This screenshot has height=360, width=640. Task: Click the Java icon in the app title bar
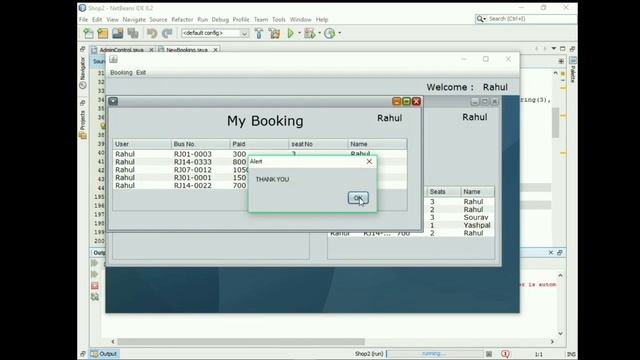click(113, 59)
